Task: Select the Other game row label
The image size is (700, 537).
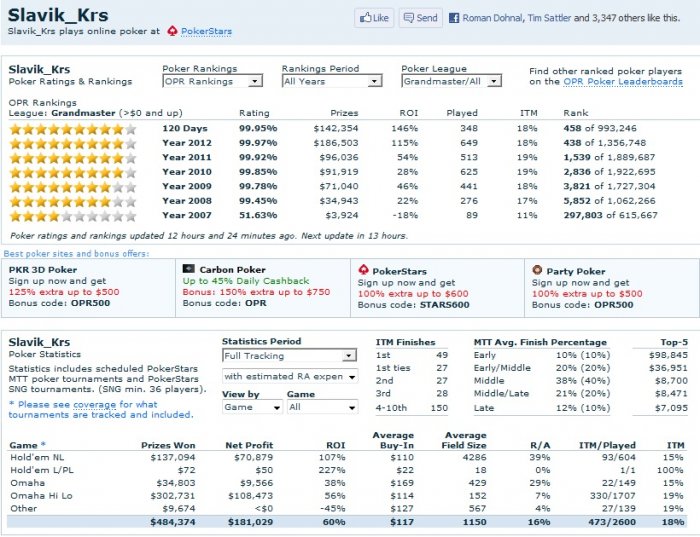Action: click(x=24, y=508)
